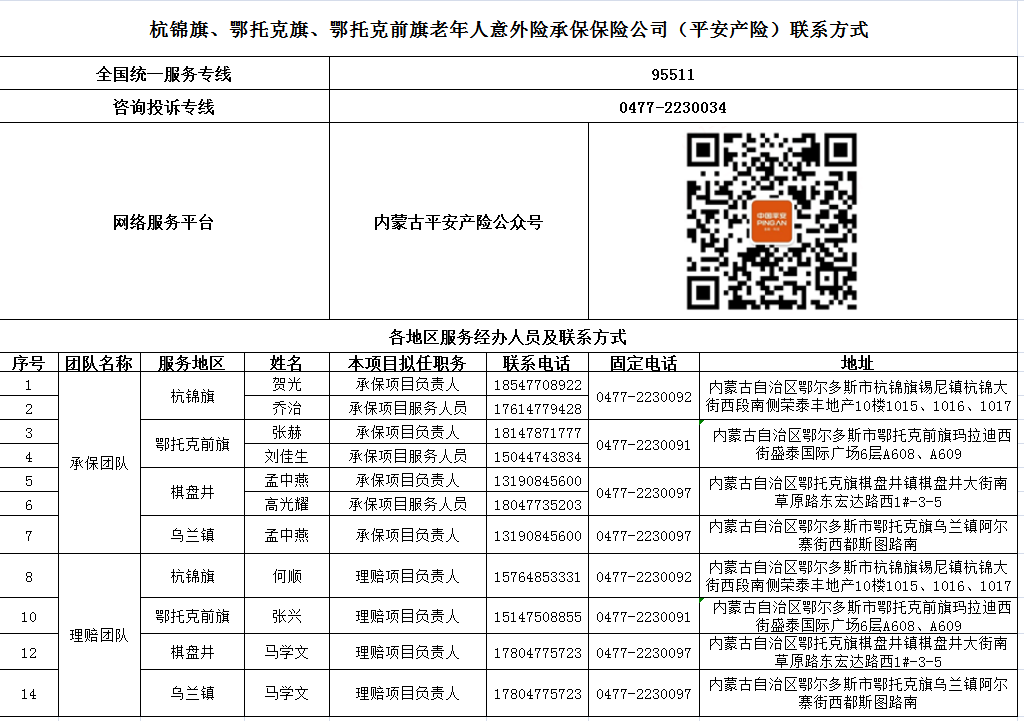Click the 棋盘井 address in row 12
The height and width of the screenshot is (721, 1024).
pyautogui.click(x=858, y=652)
